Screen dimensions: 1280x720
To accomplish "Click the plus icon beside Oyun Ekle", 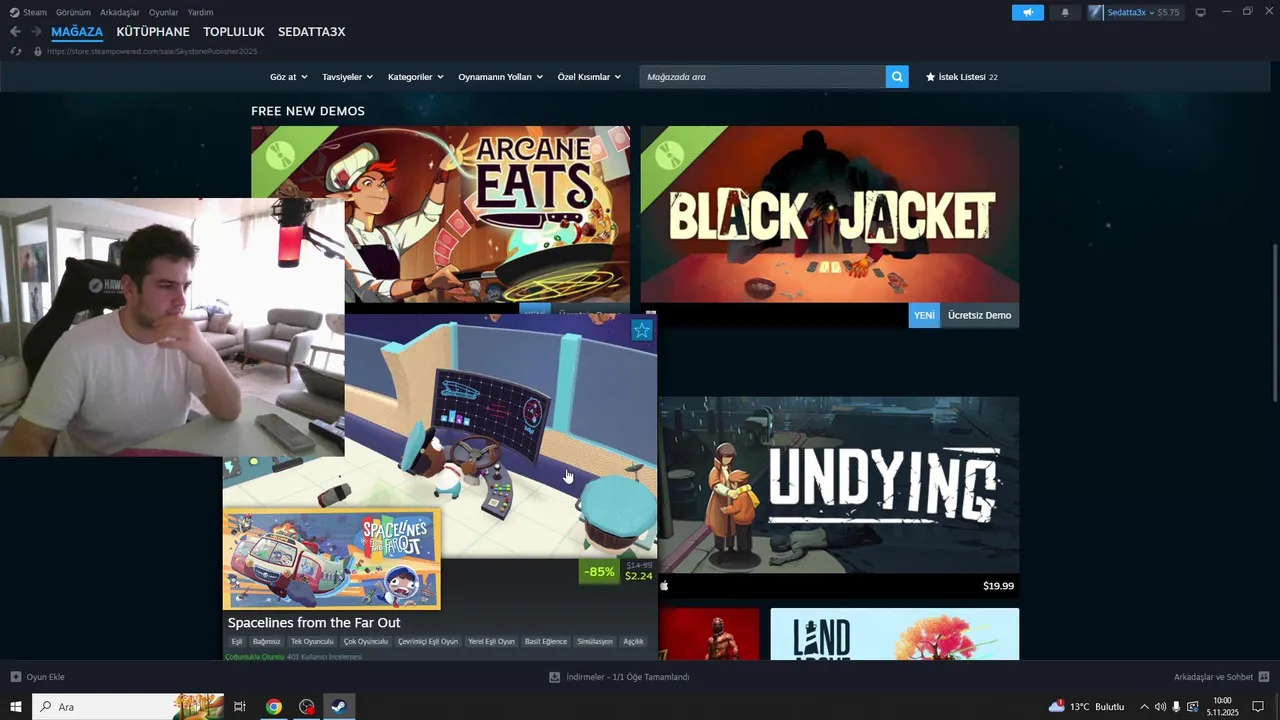I will [x=15, y=677].
